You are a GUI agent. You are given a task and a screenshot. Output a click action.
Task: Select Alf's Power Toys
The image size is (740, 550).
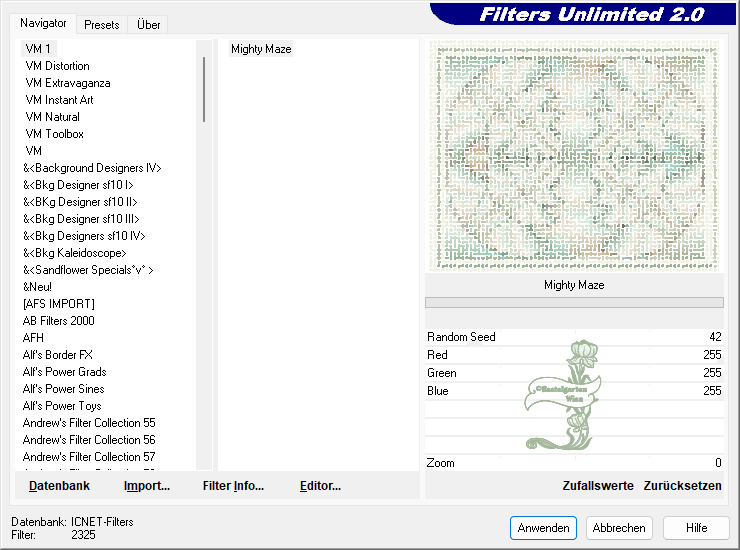coord(62,406)
